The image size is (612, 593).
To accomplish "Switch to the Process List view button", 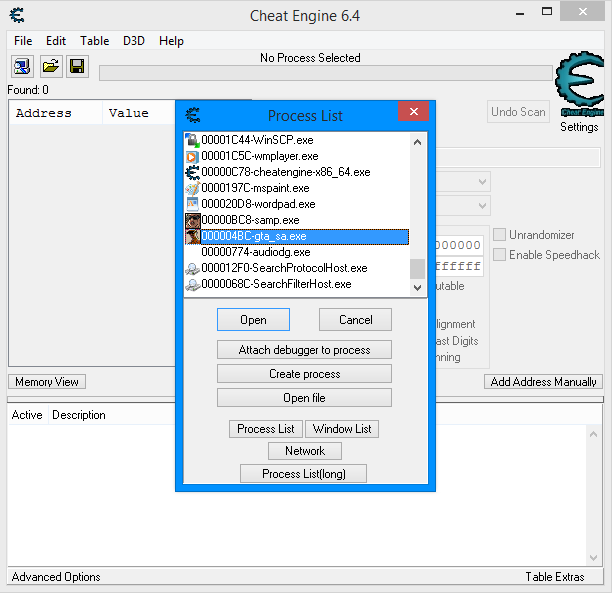I will 266,429.
